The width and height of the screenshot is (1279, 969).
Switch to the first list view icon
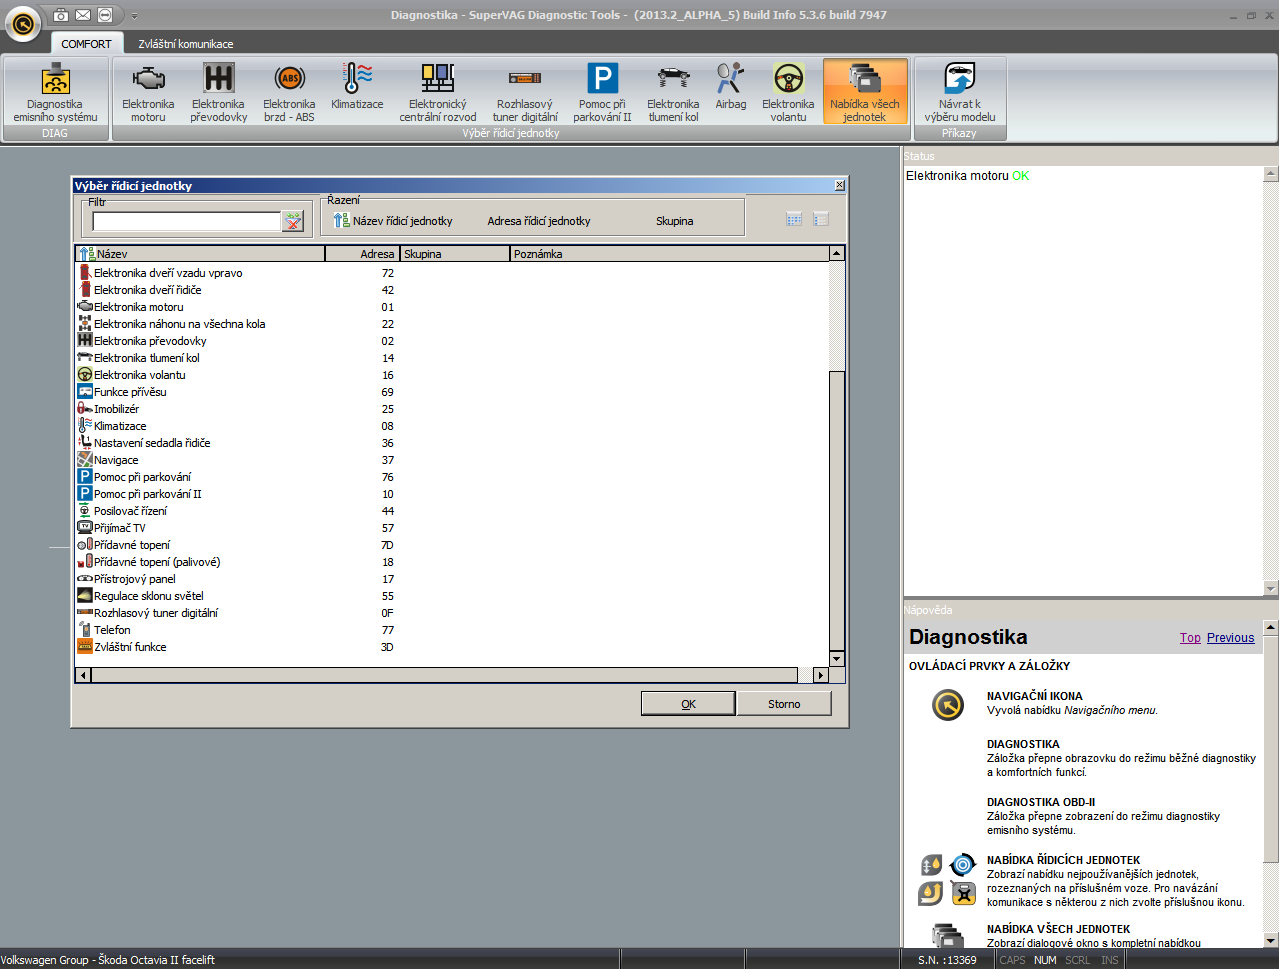click(794, 219)
